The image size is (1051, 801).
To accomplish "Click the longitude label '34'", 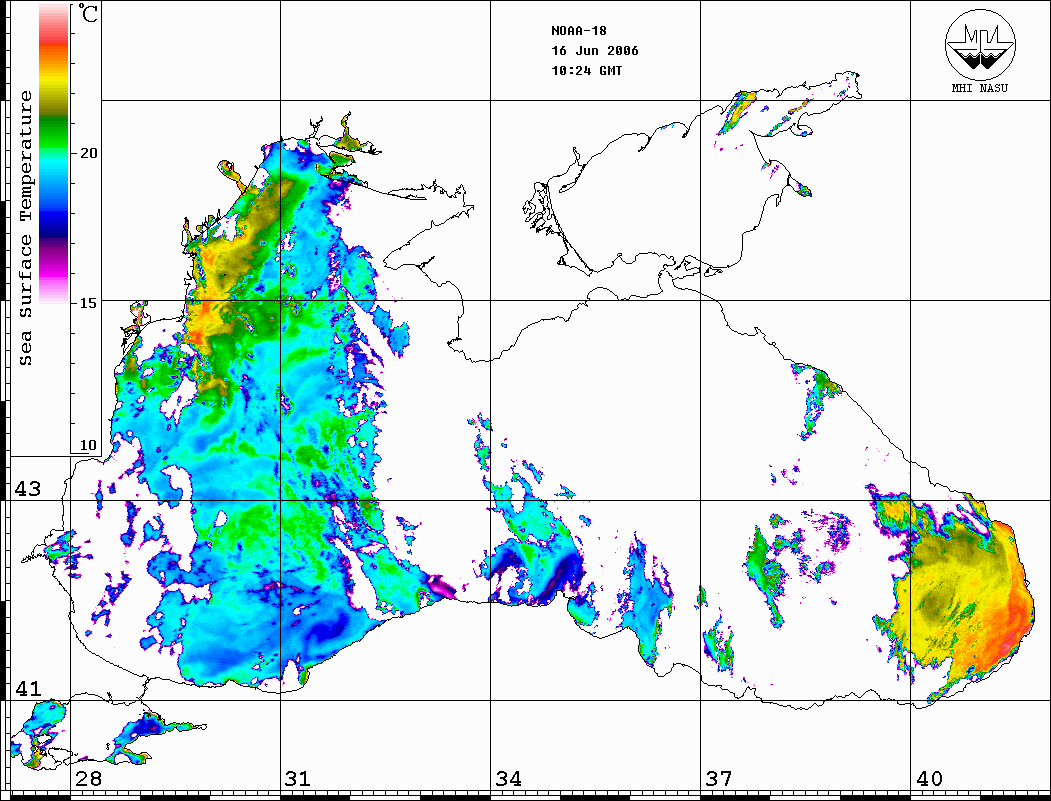I will [509, 779].
